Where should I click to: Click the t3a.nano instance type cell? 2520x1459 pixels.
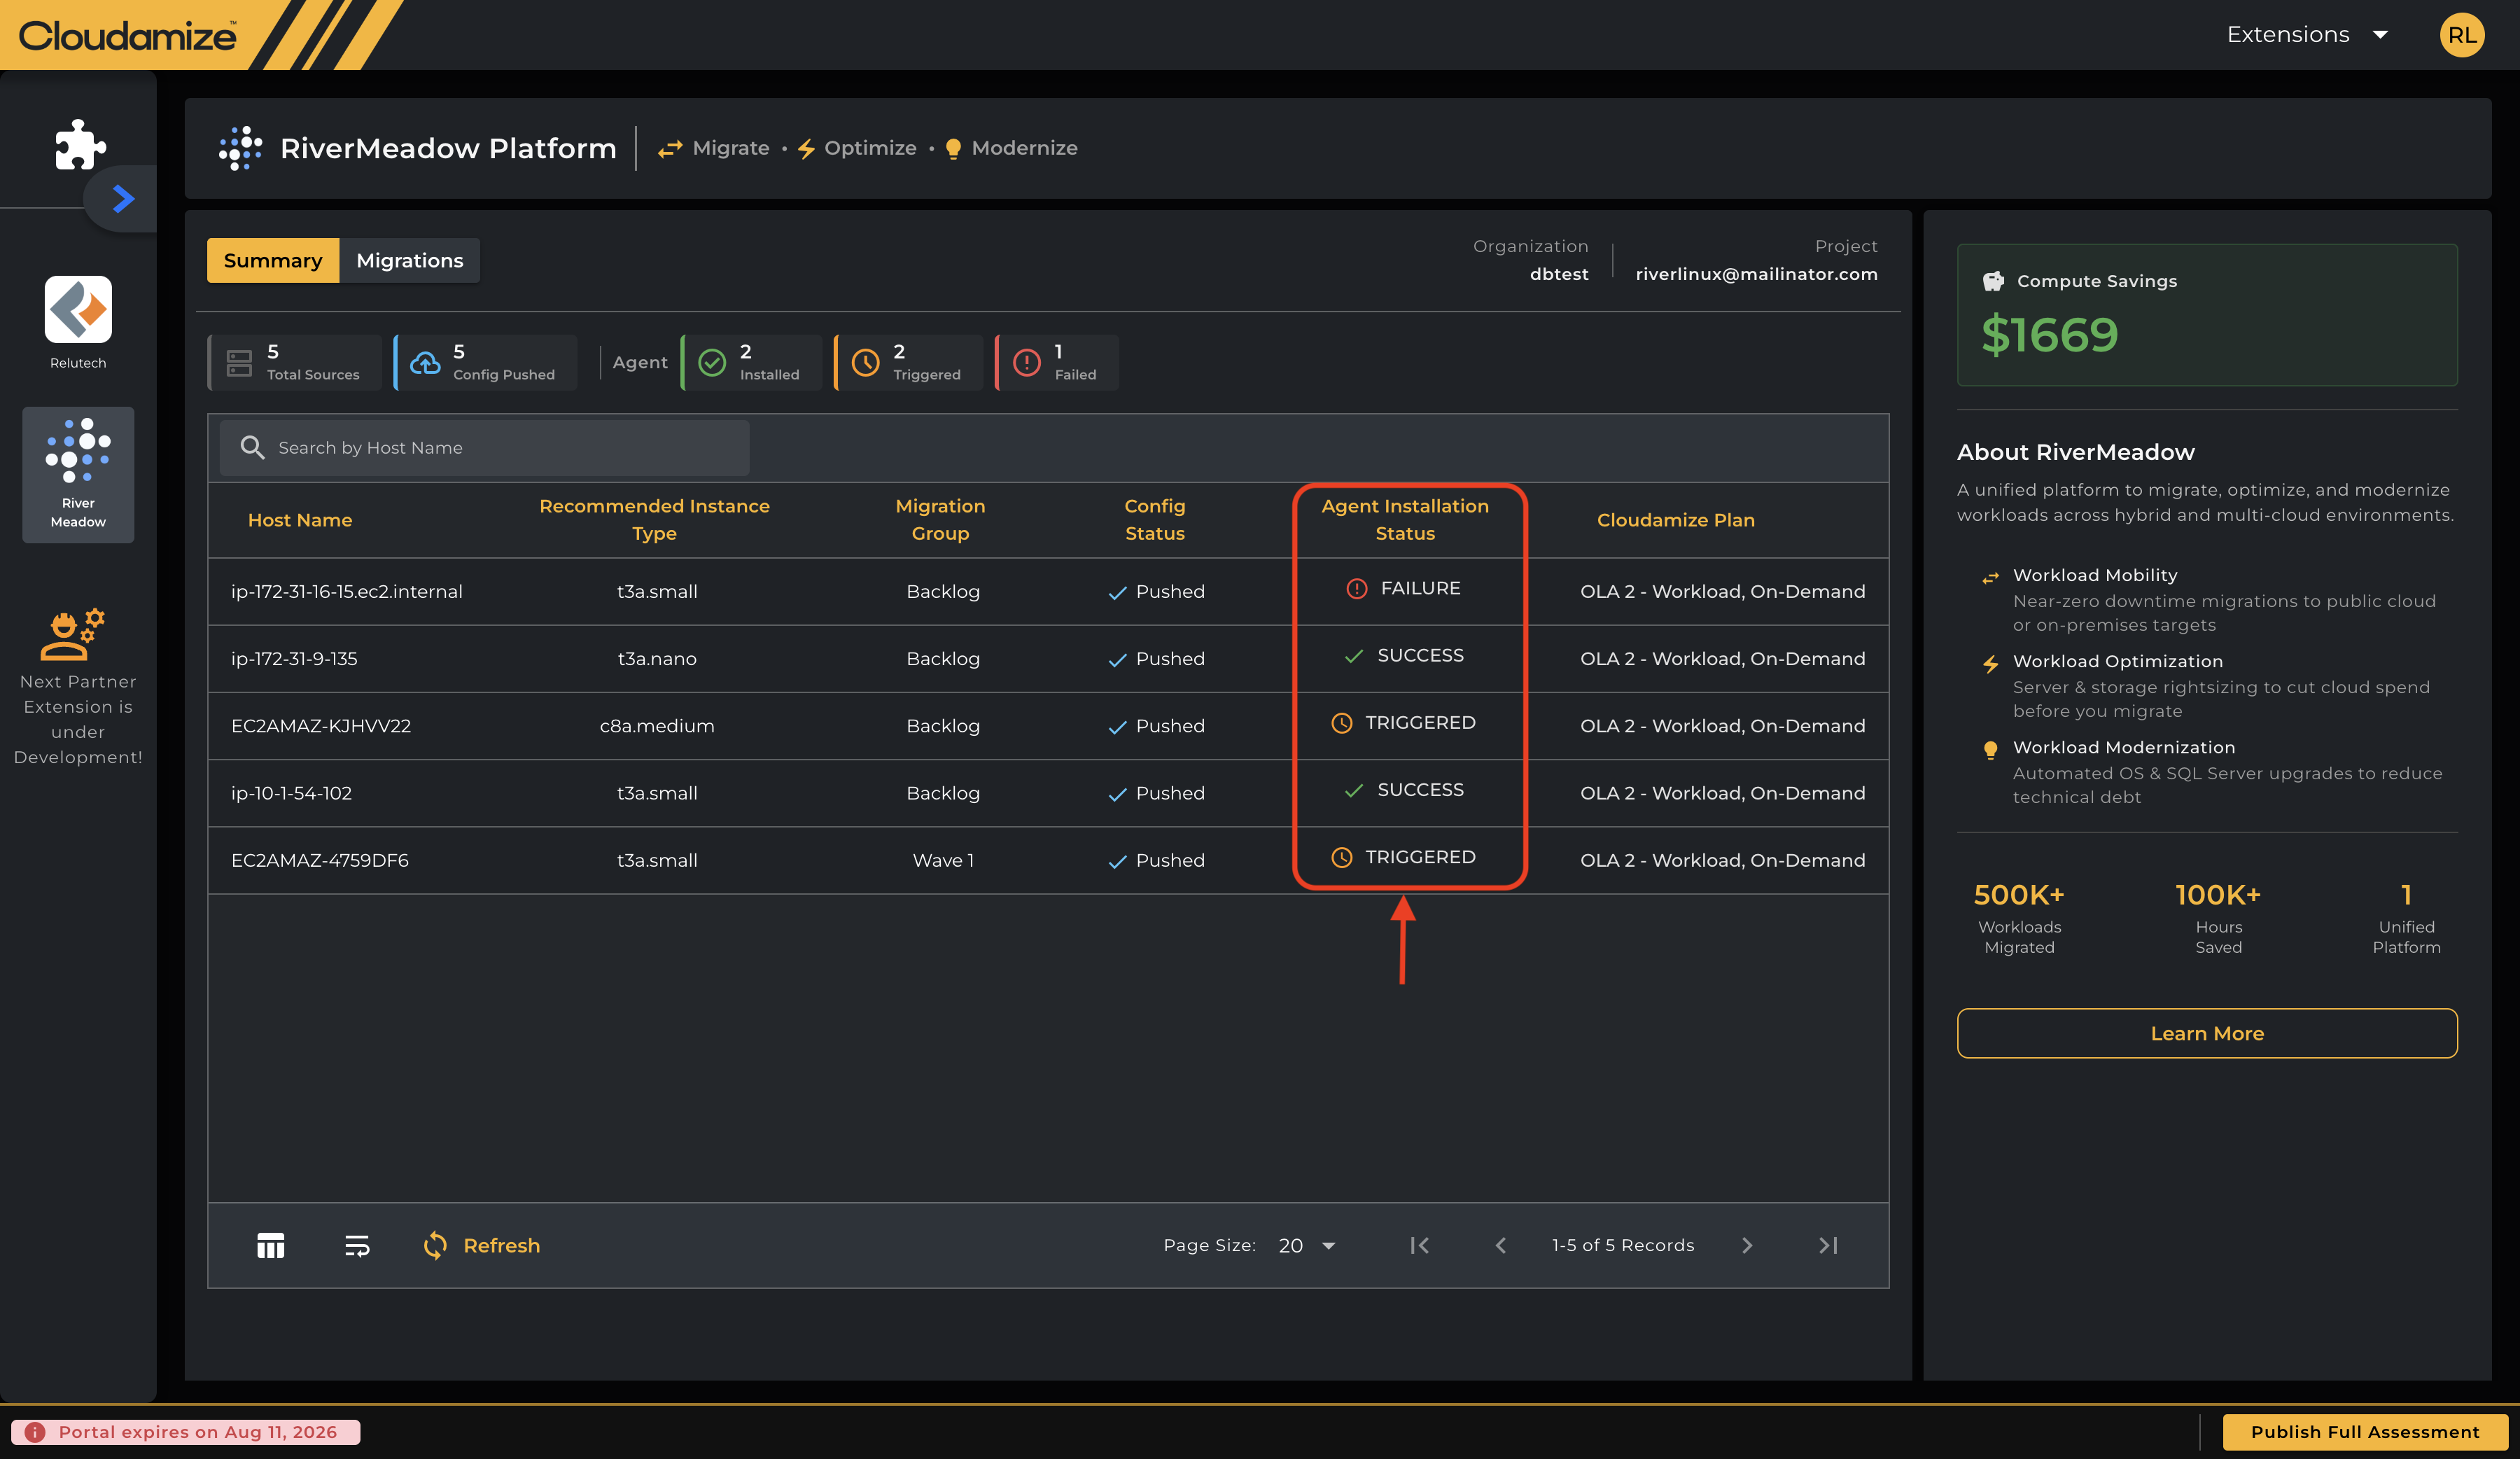[x=657, y=659]
